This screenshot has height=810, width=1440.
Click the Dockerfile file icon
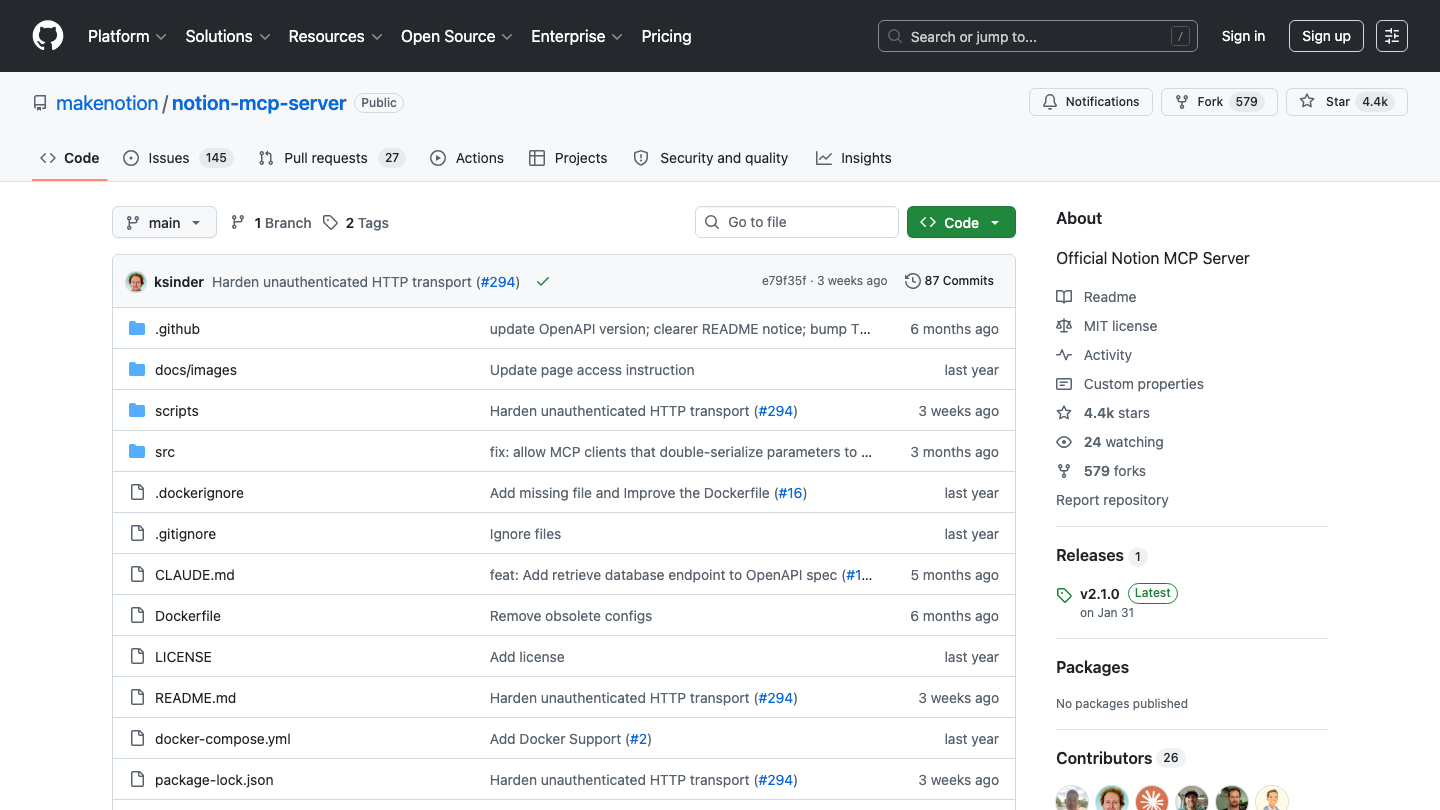pyautogui.click(x=137, y=616)
